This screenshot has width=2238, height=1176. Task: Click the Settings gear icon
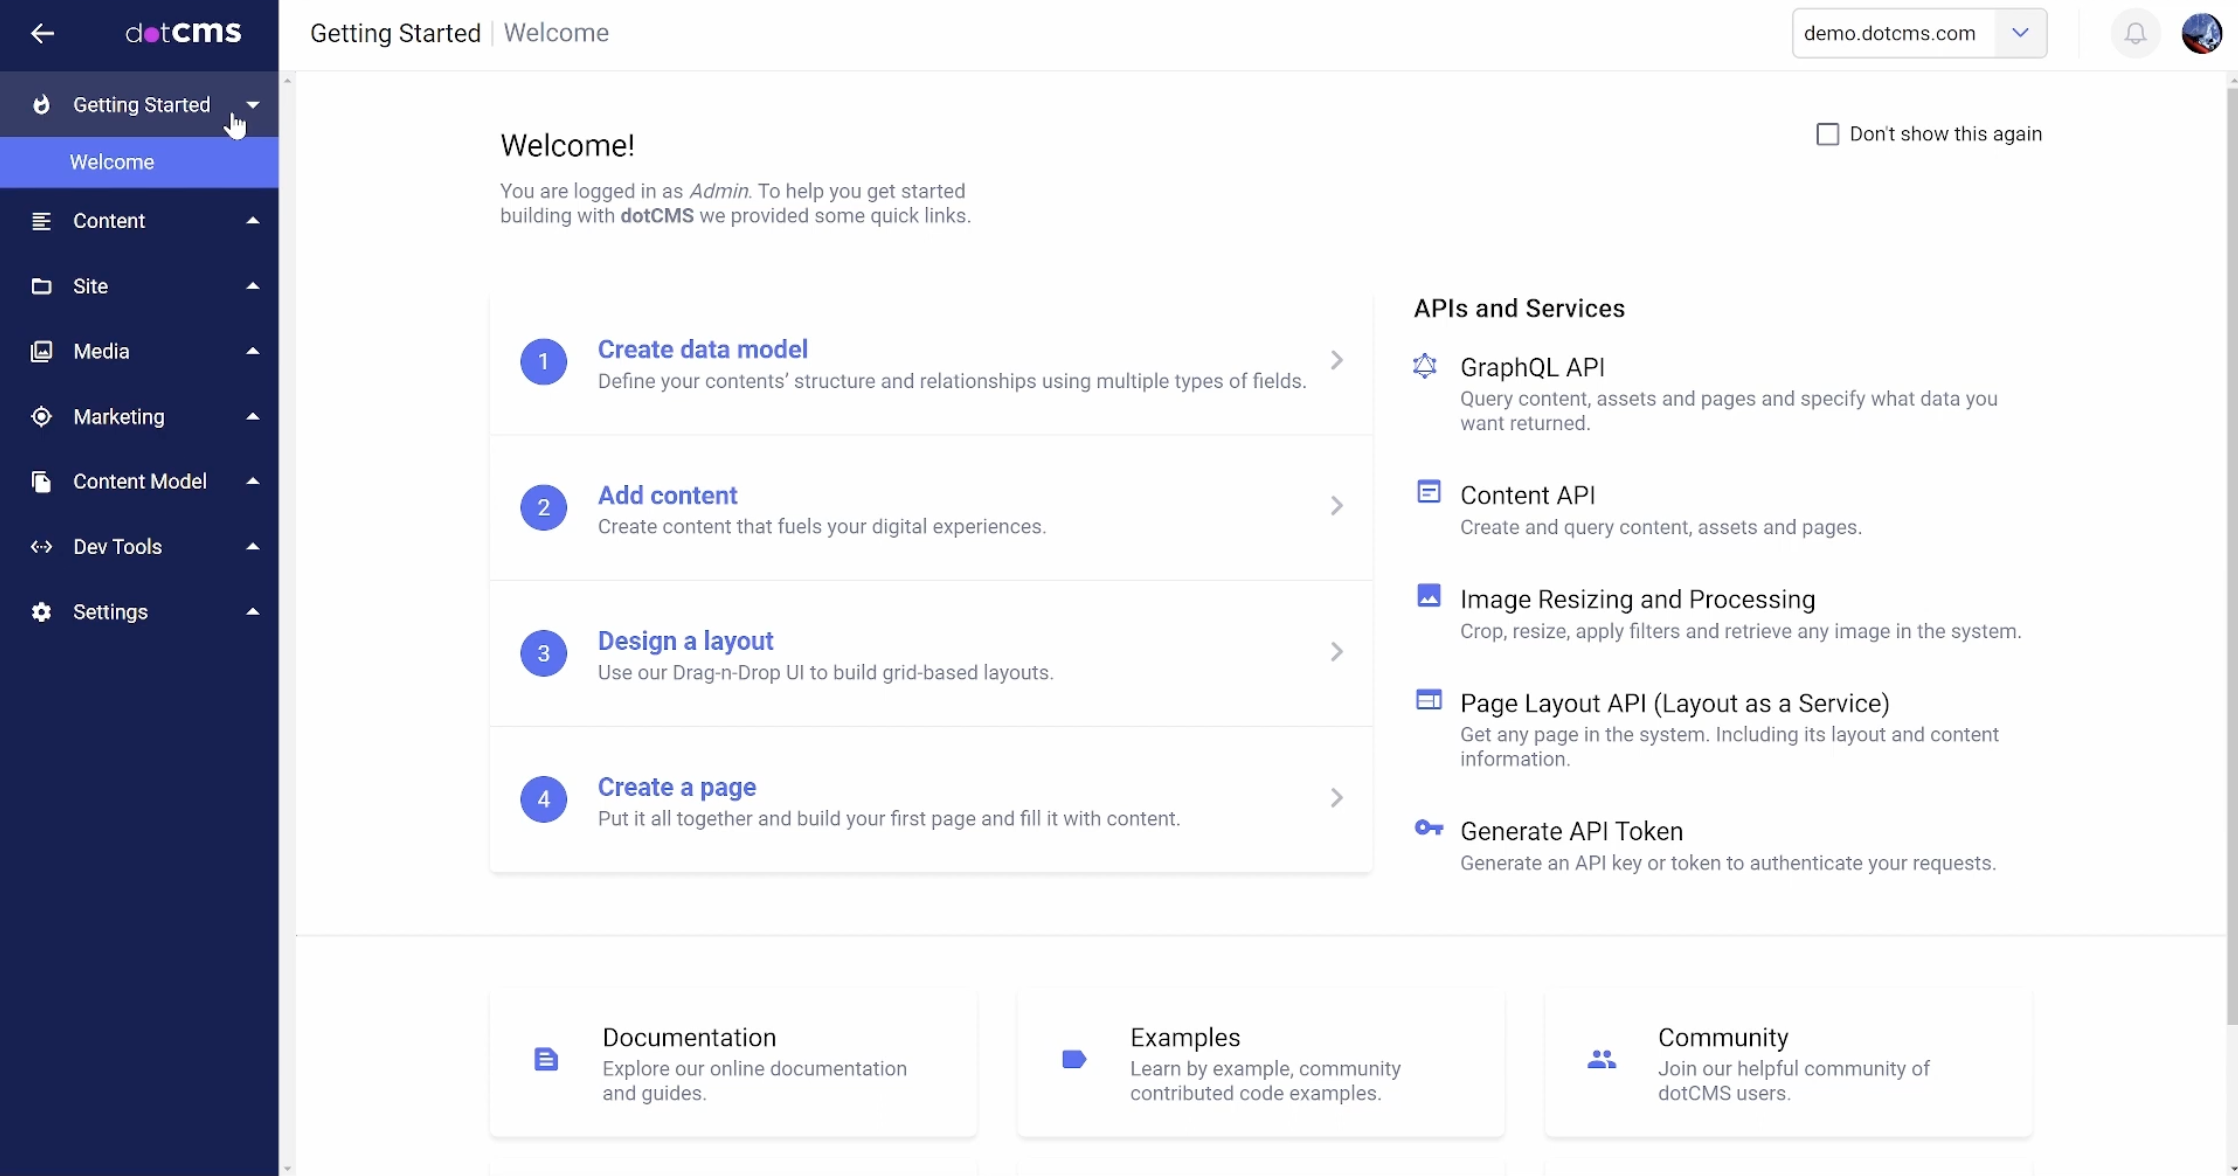tap(41, 612)
